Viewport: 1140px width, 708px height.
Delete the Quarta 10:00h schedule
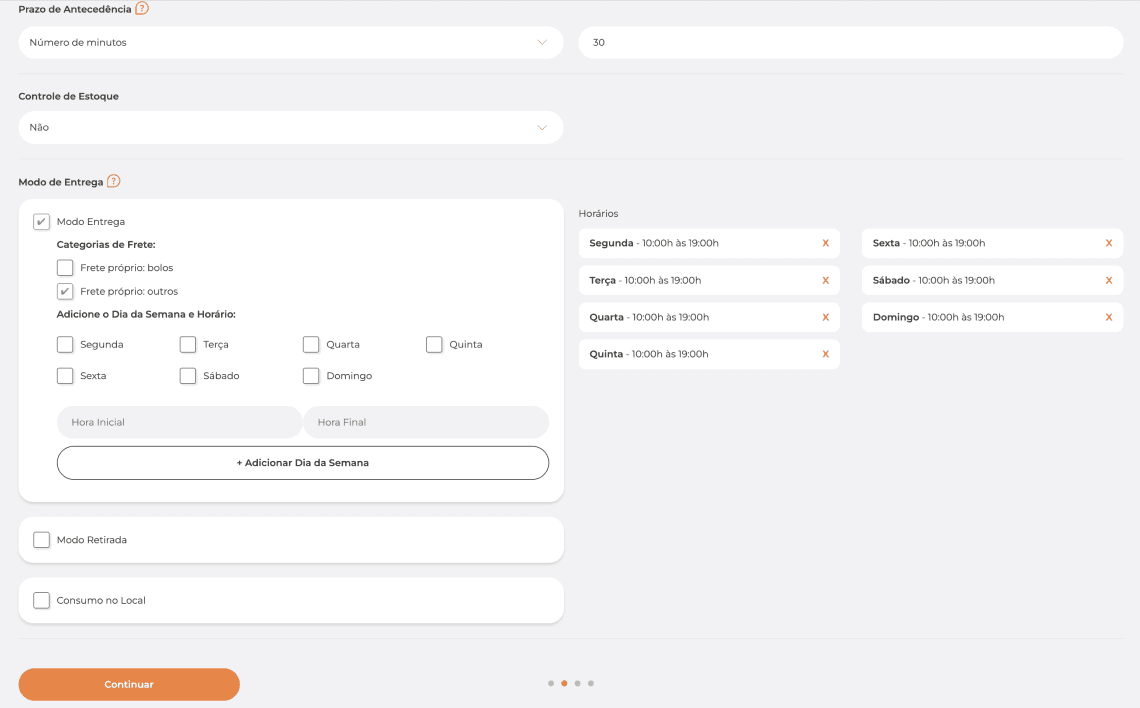tap(825, 318)
